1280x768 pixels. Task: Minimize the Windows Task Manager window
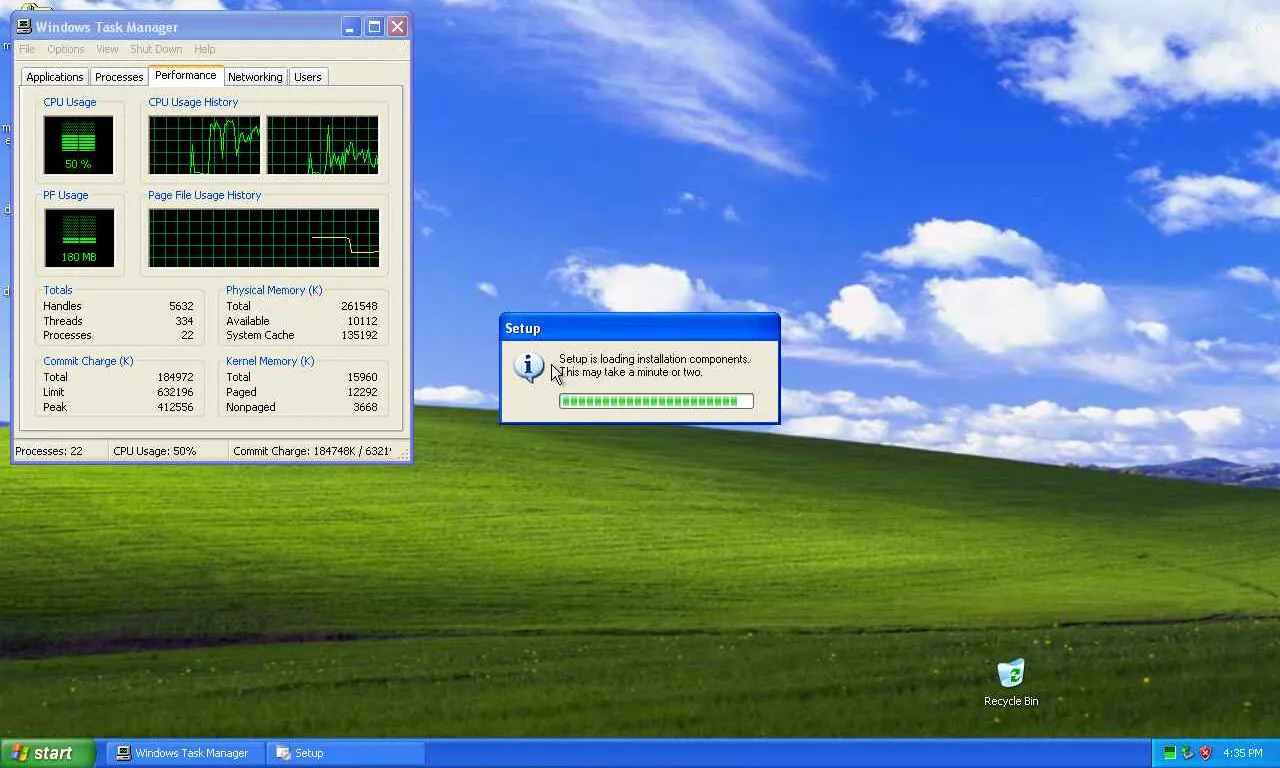[351, 27]
